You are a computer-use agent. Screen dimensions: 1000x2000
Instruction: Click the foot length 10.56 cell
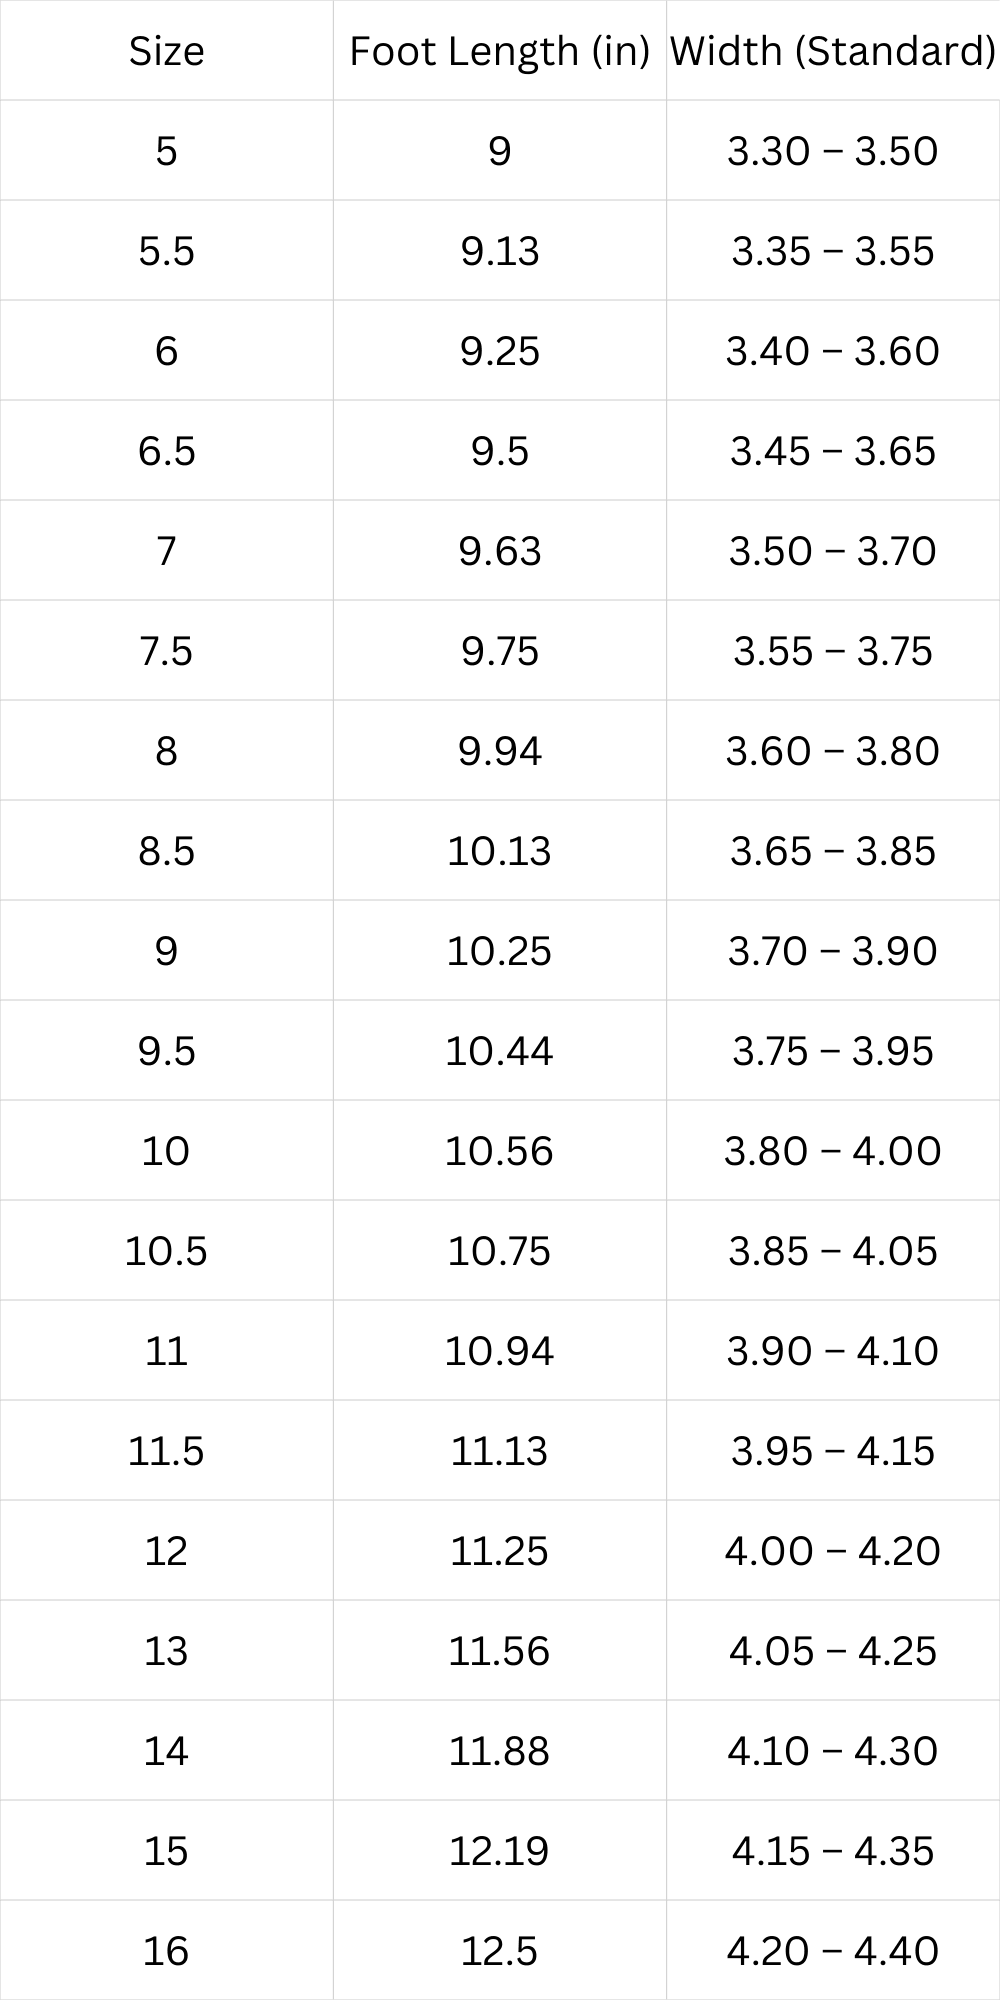(x=499, y=1151)
